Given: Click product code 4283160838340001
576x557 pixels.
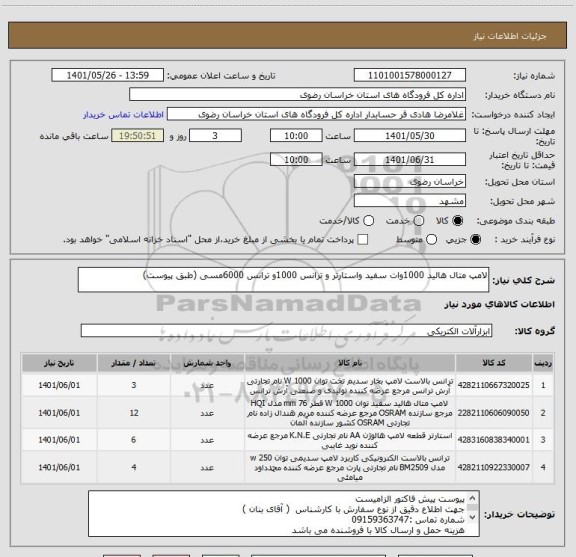Looking at the screenshot, I should [x=493, y=440].
